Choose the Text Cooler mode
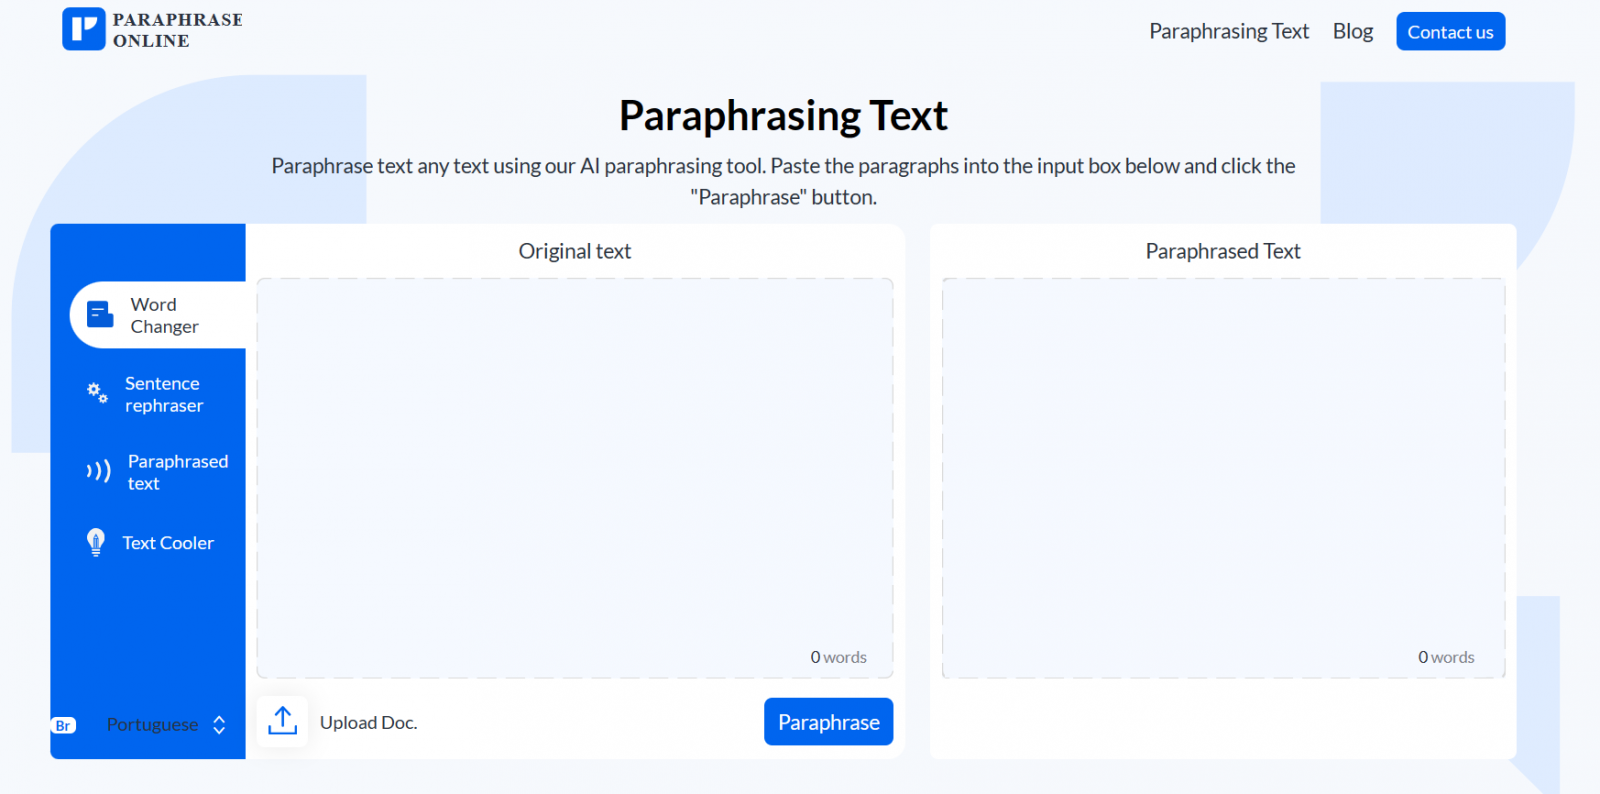The image size is (1600, 794). [168, 543]
